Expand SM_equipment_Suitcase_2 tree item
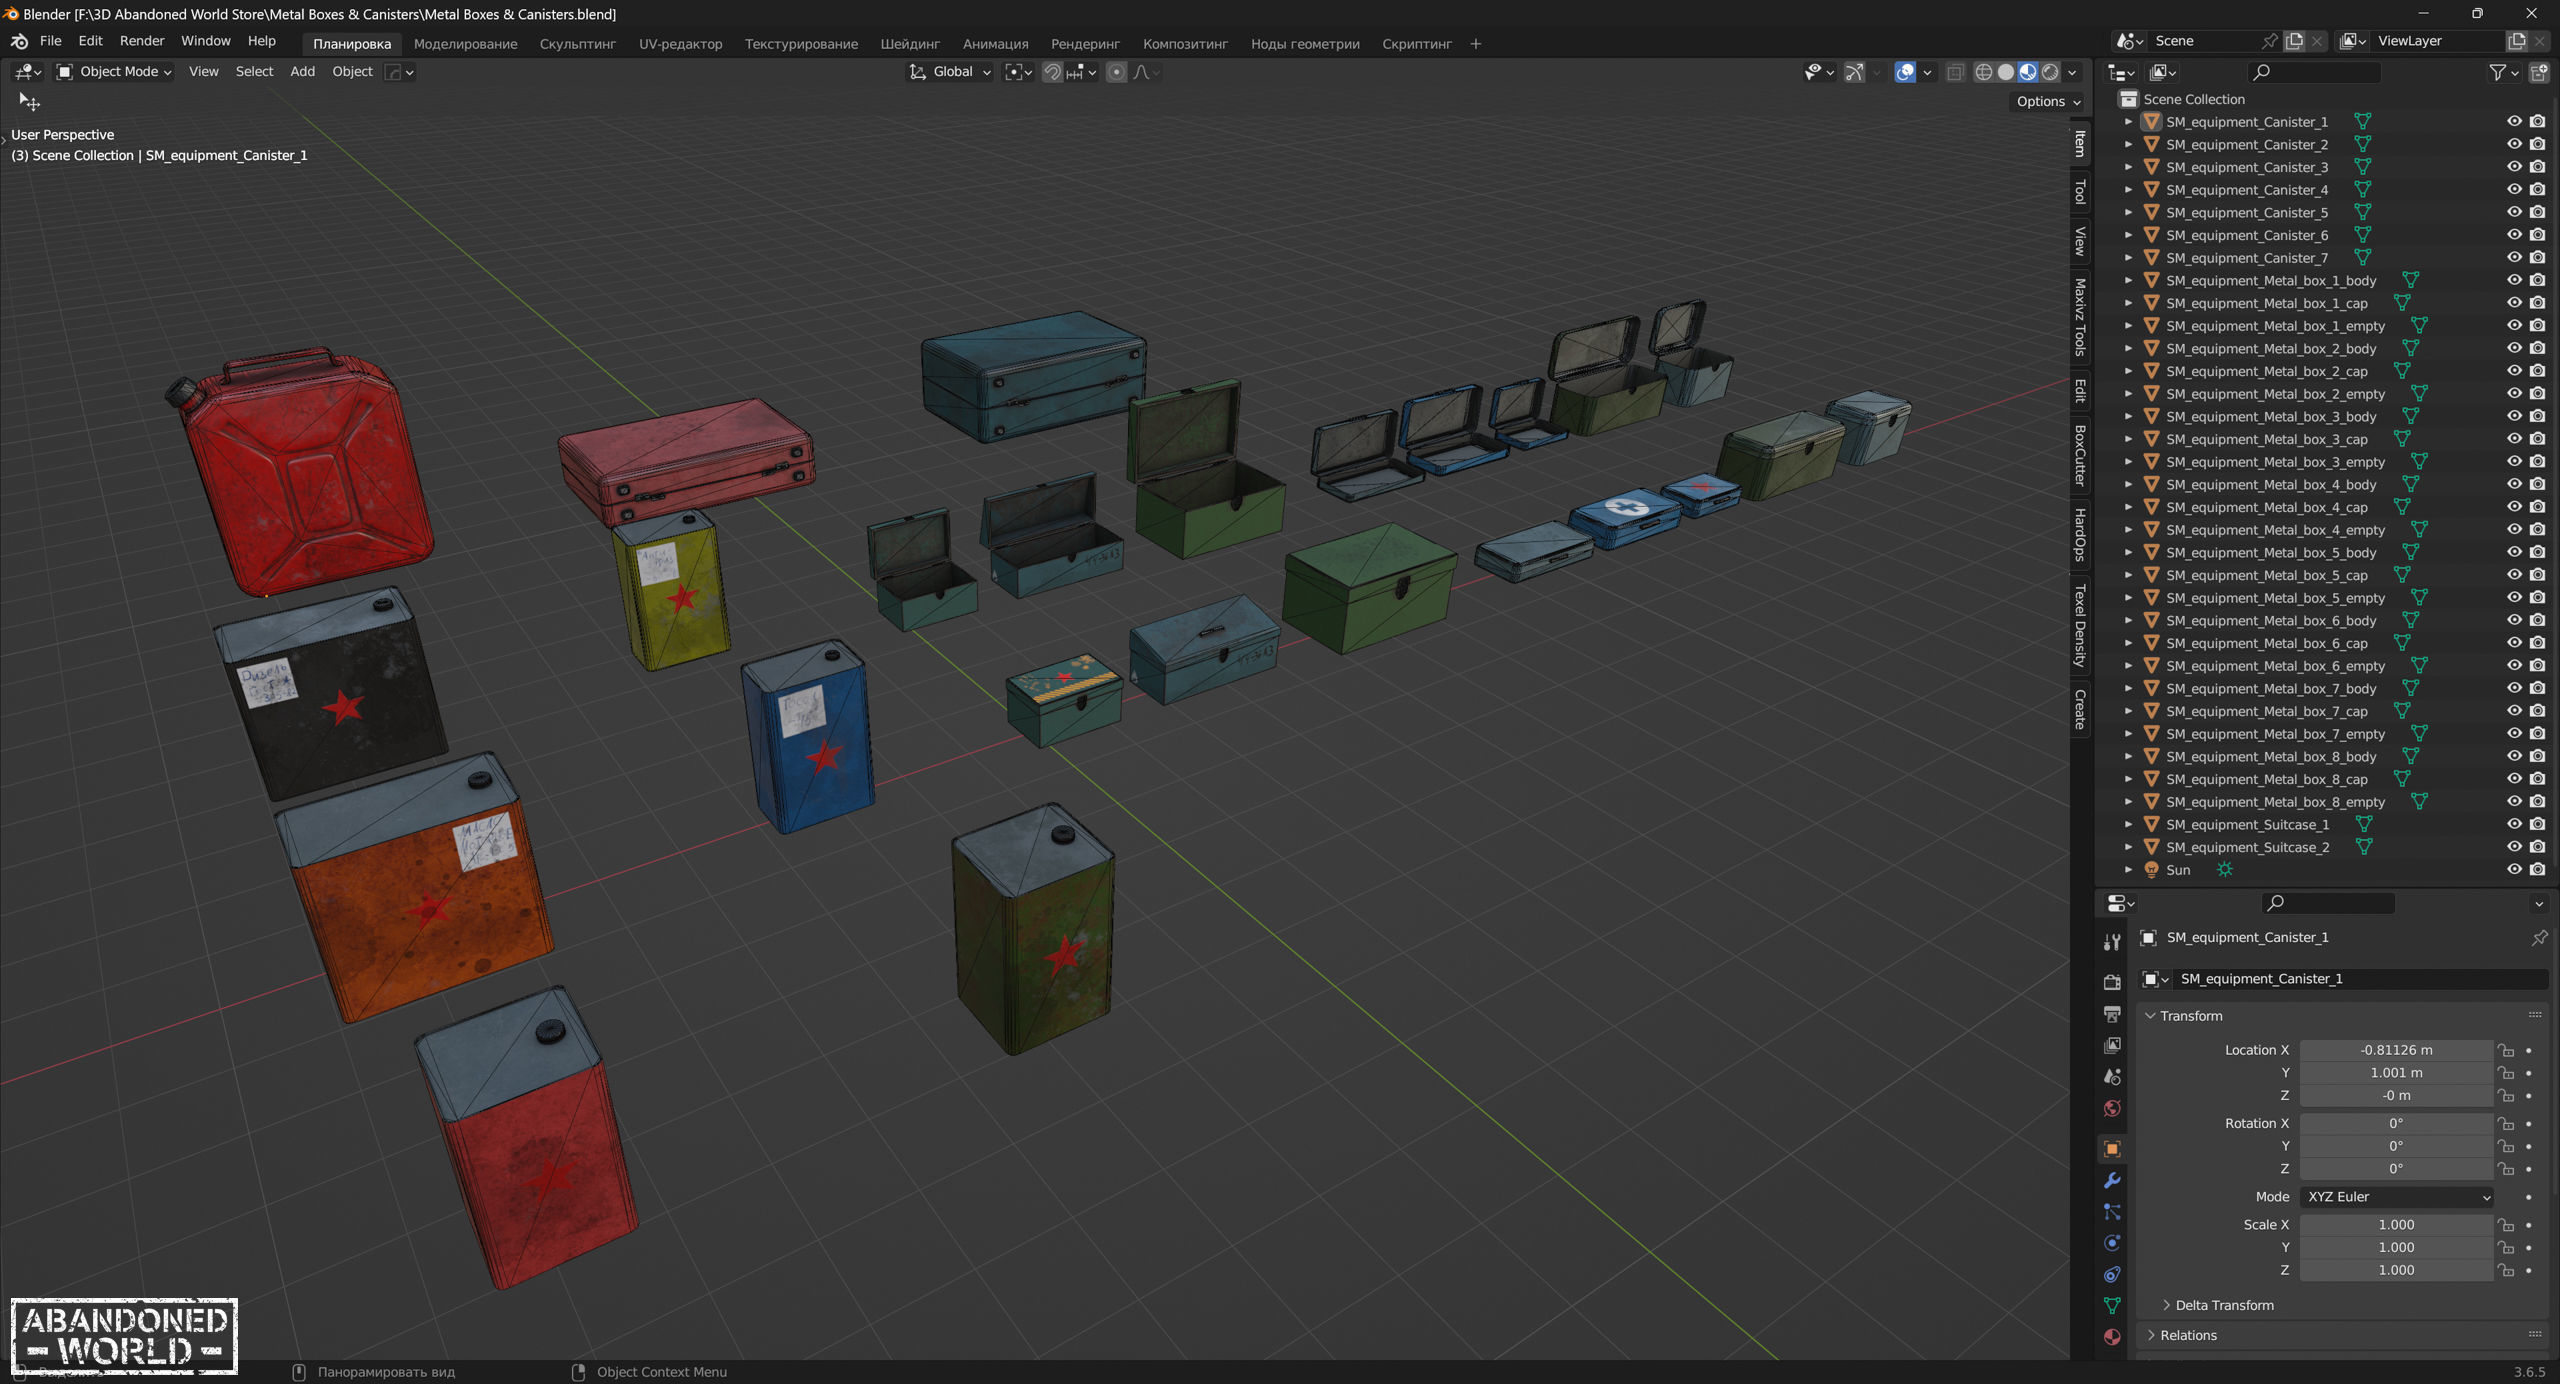Viewport: 2560px width, 1384px height. [2128, 847]
